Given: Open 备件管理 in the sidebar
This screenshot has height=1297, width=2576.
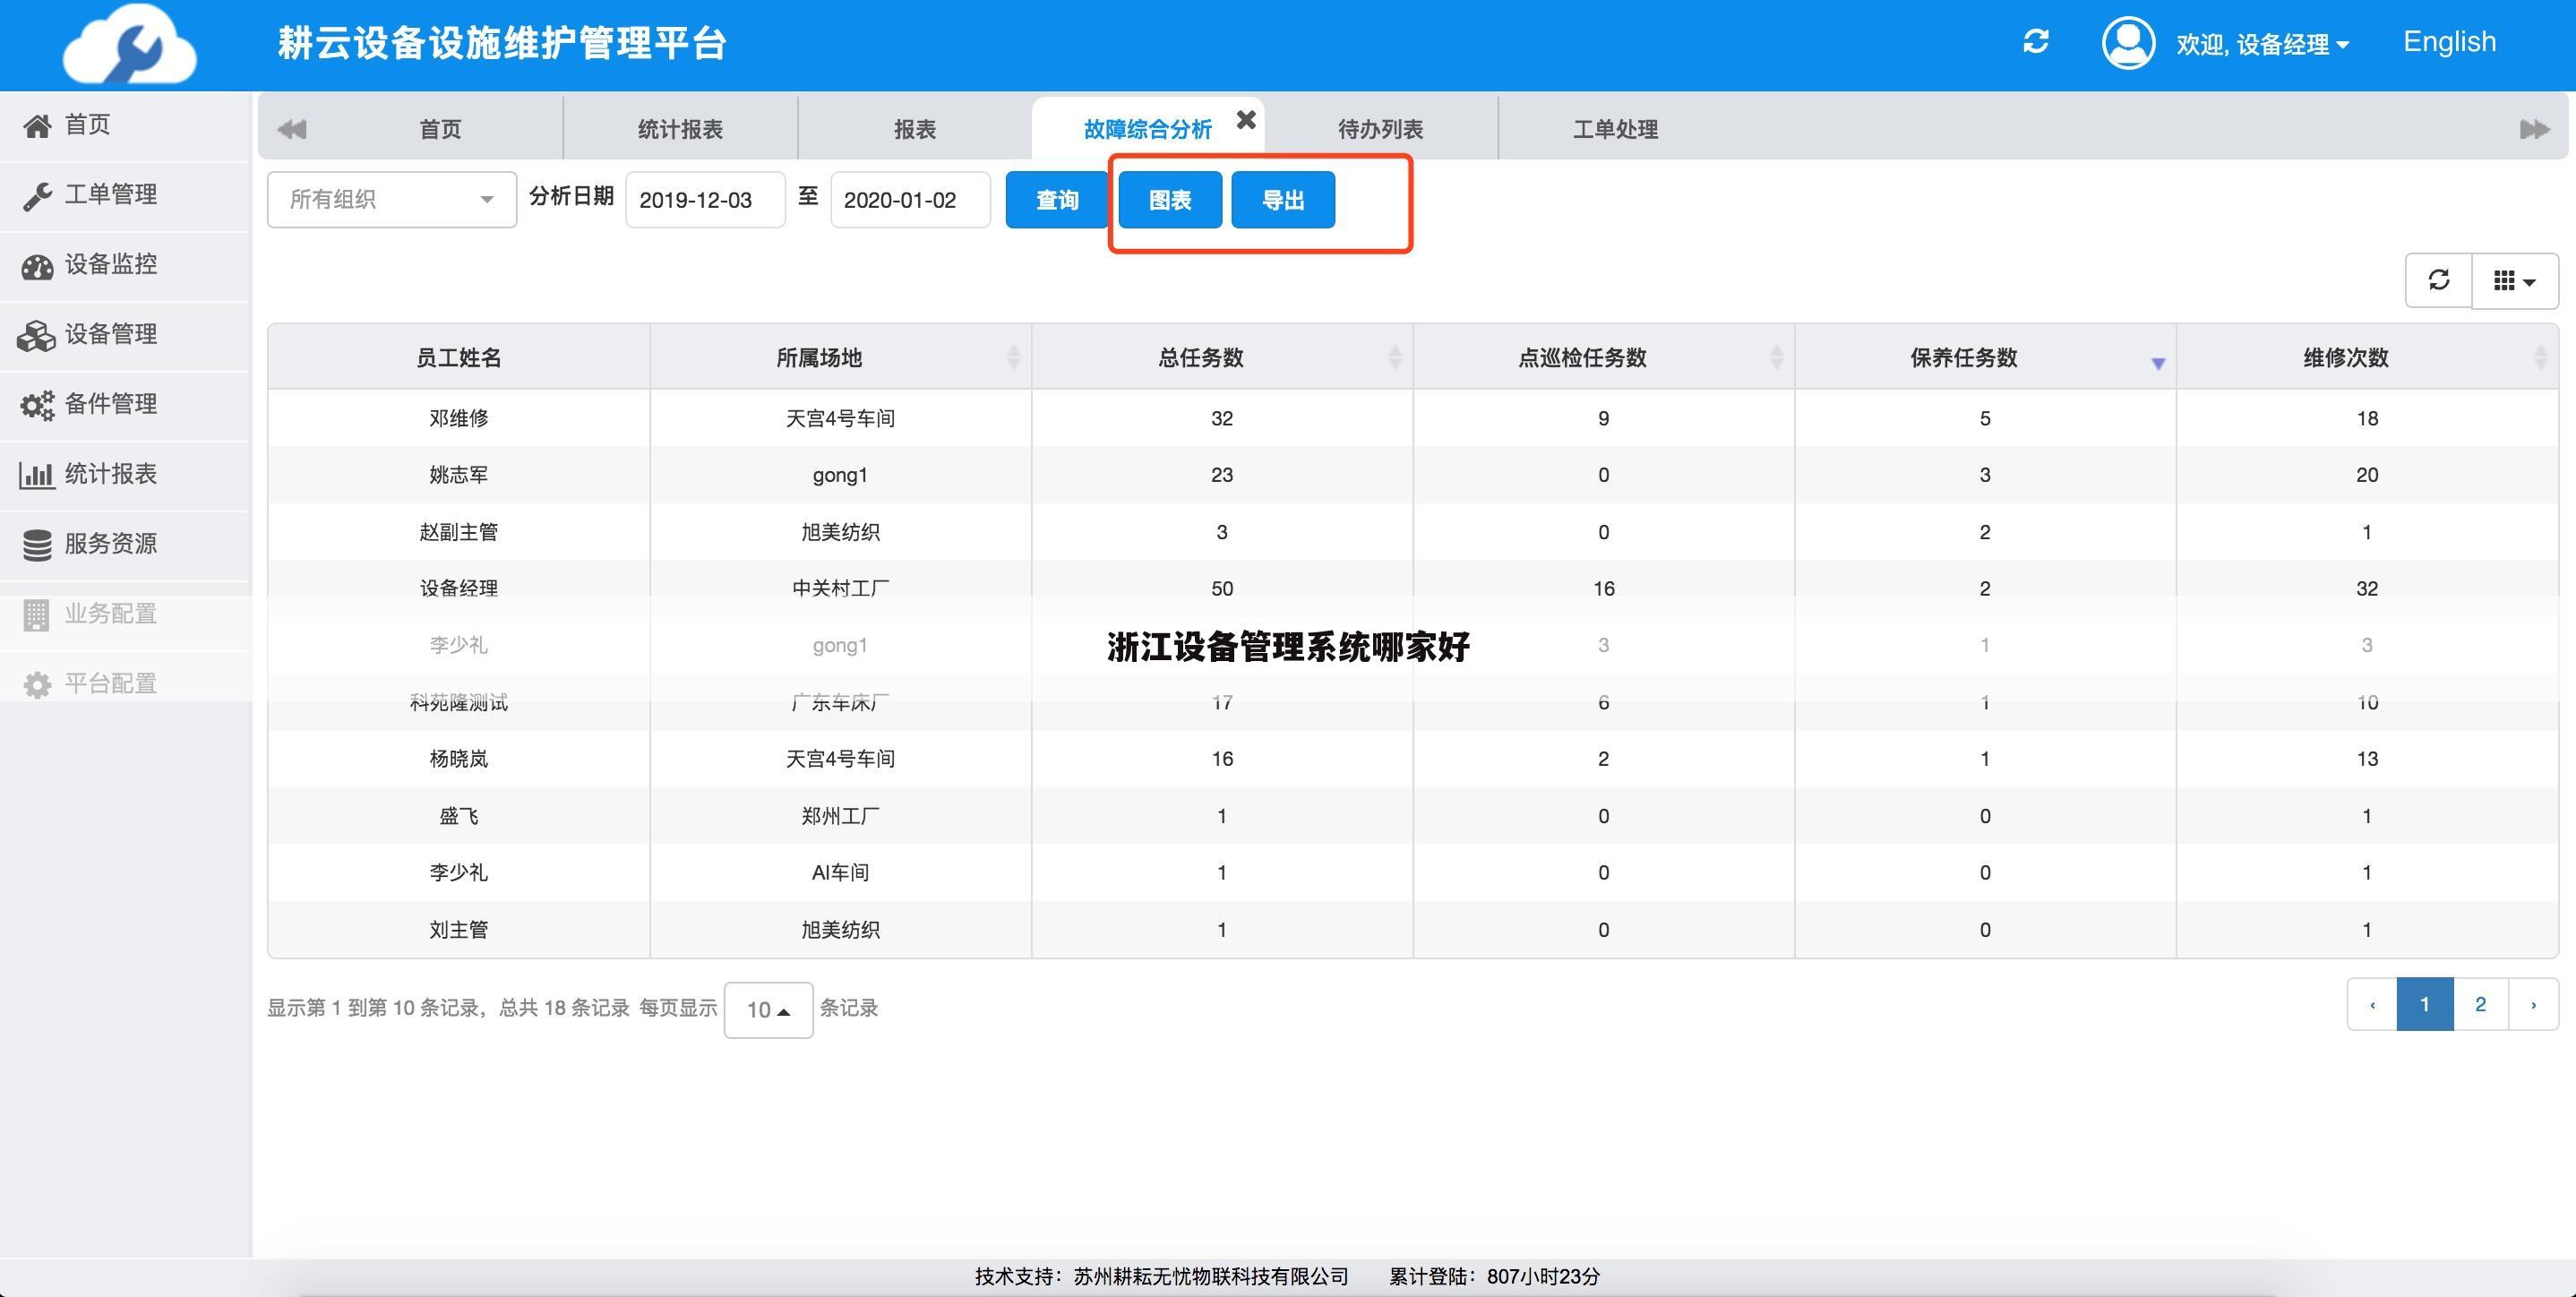Looking at the screenshot, I should tap(125, 405).
